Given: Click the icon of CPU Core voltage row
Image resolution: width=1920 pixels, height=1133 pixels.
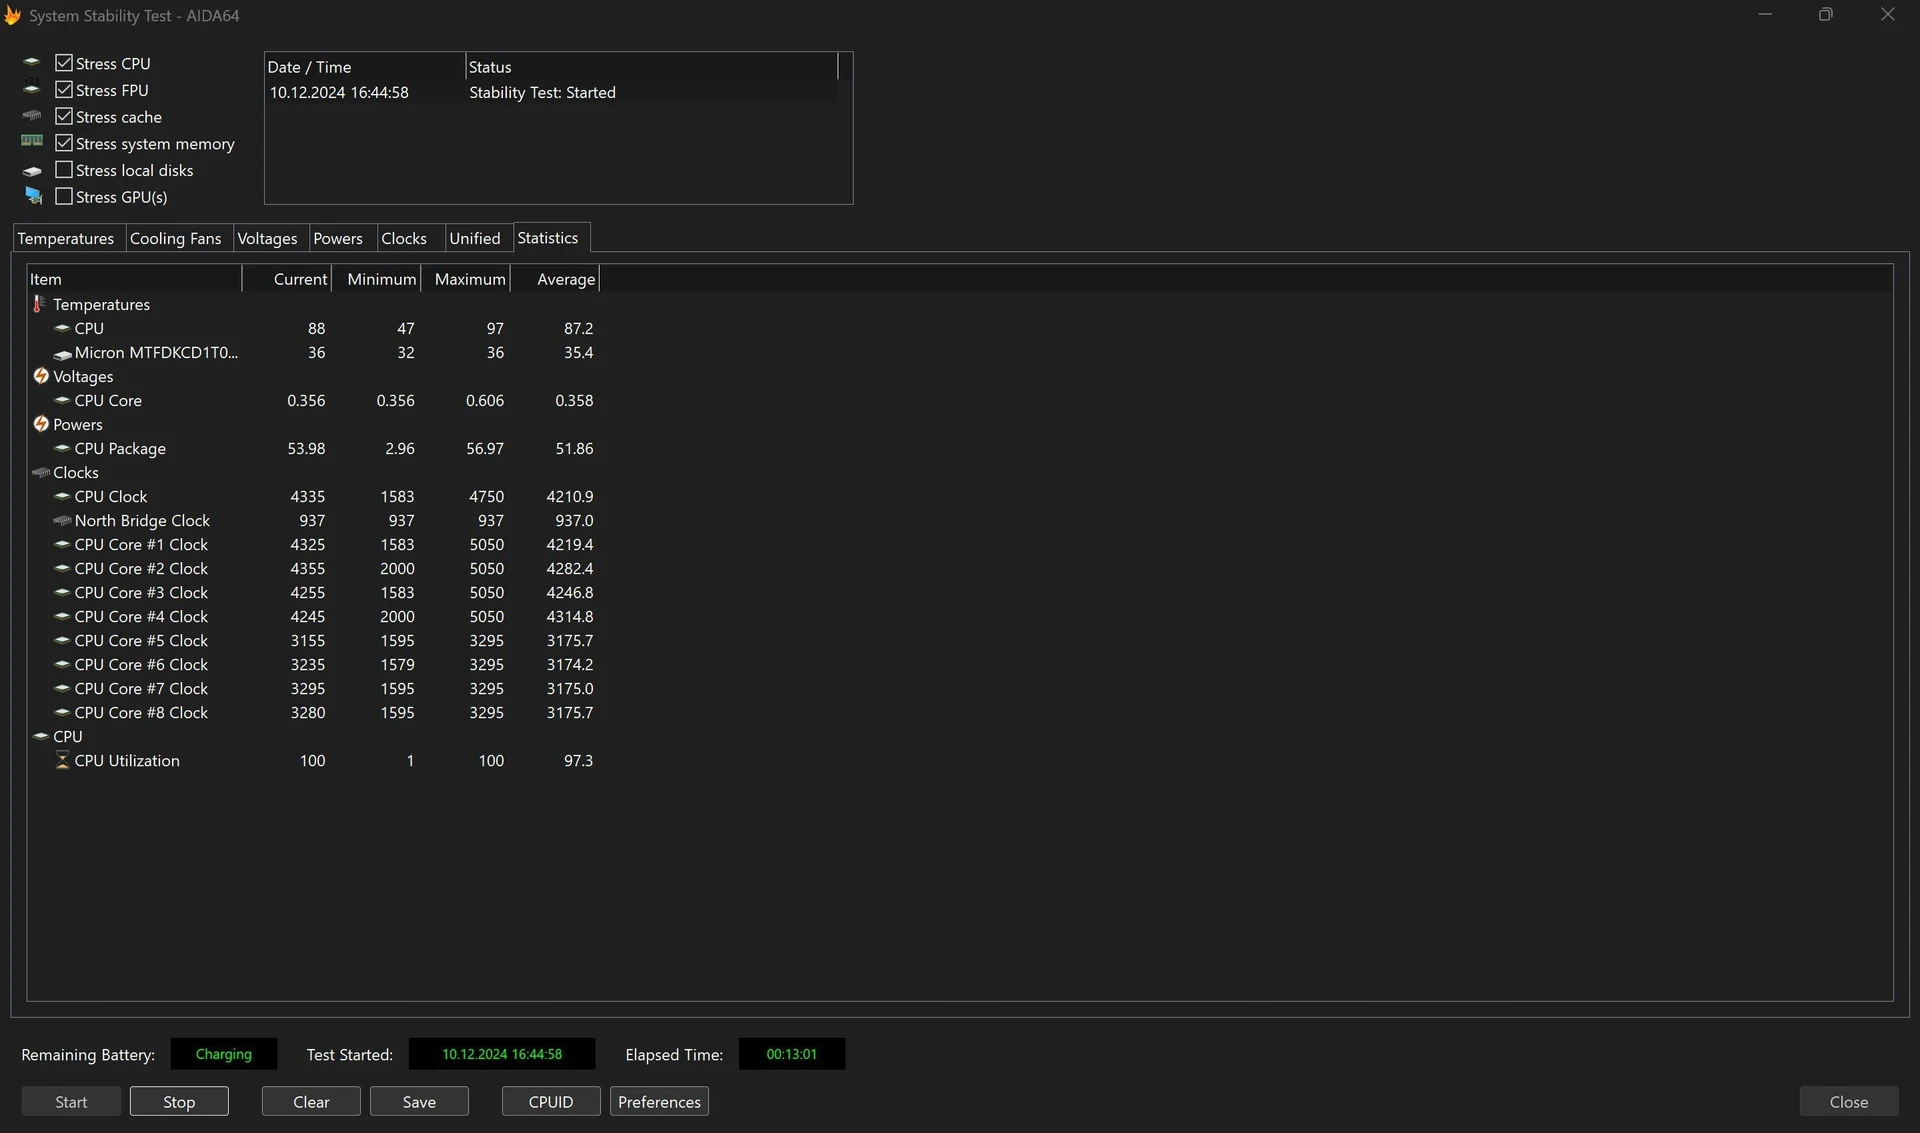Looking at the screenshot, I should tap(62, 399).
